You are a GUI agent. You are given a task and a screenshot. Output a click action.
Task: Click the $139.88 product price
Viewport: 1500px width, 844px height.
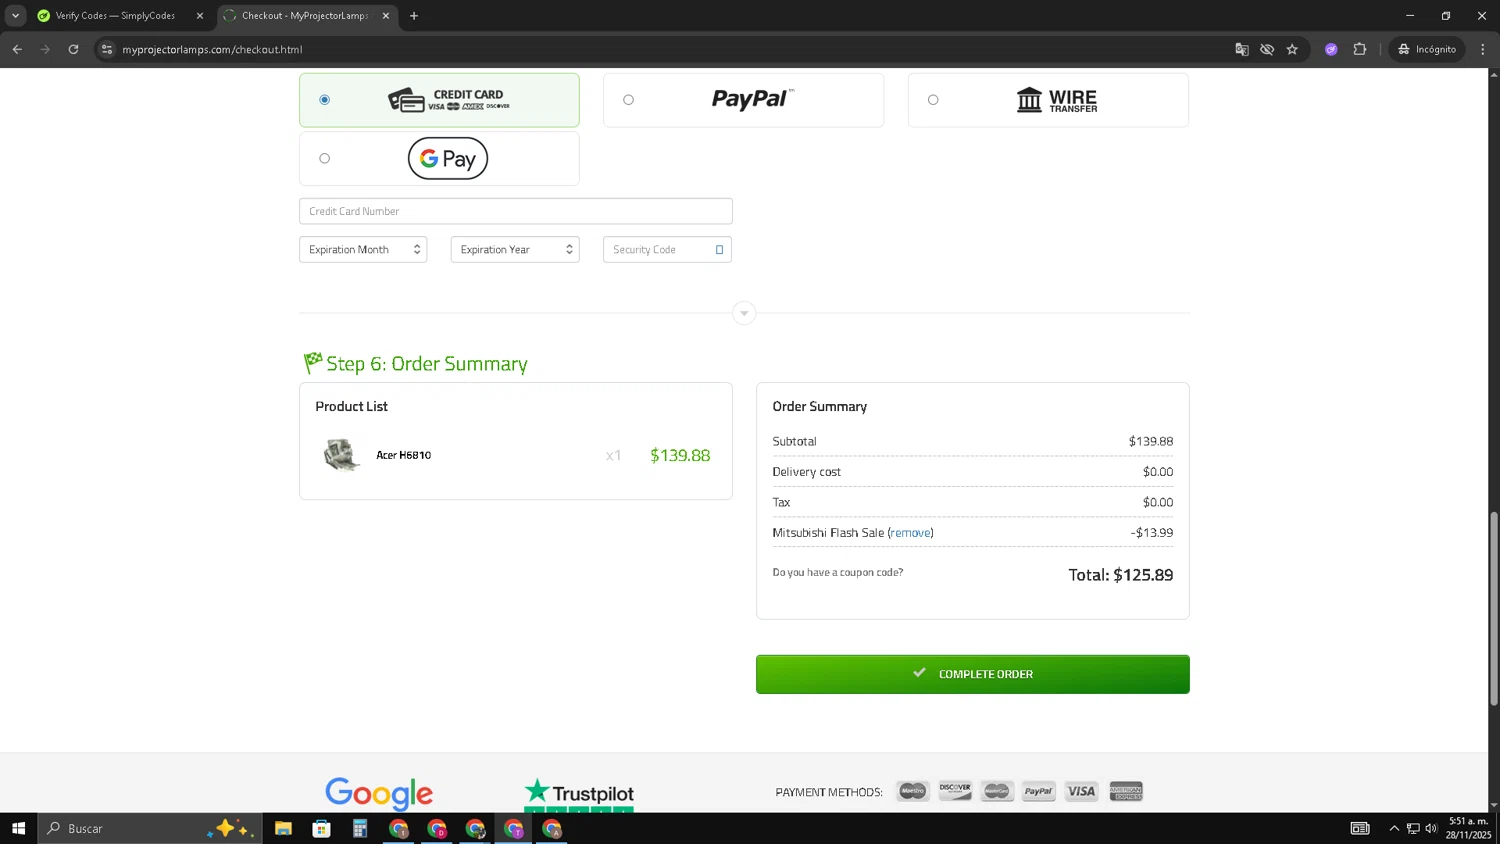[x=680, y=455]
